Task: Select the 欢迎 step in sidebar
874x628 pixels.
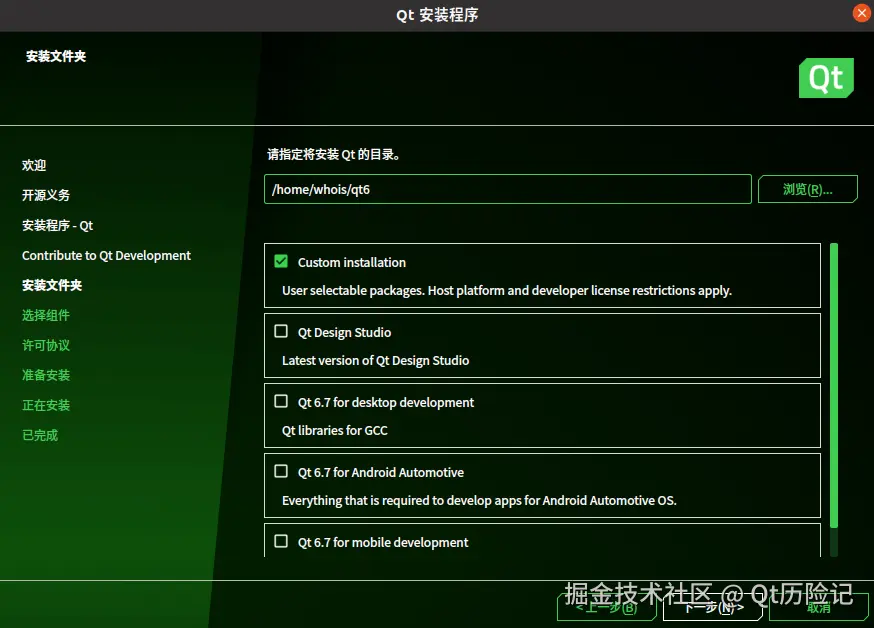Action: [34, 165]
